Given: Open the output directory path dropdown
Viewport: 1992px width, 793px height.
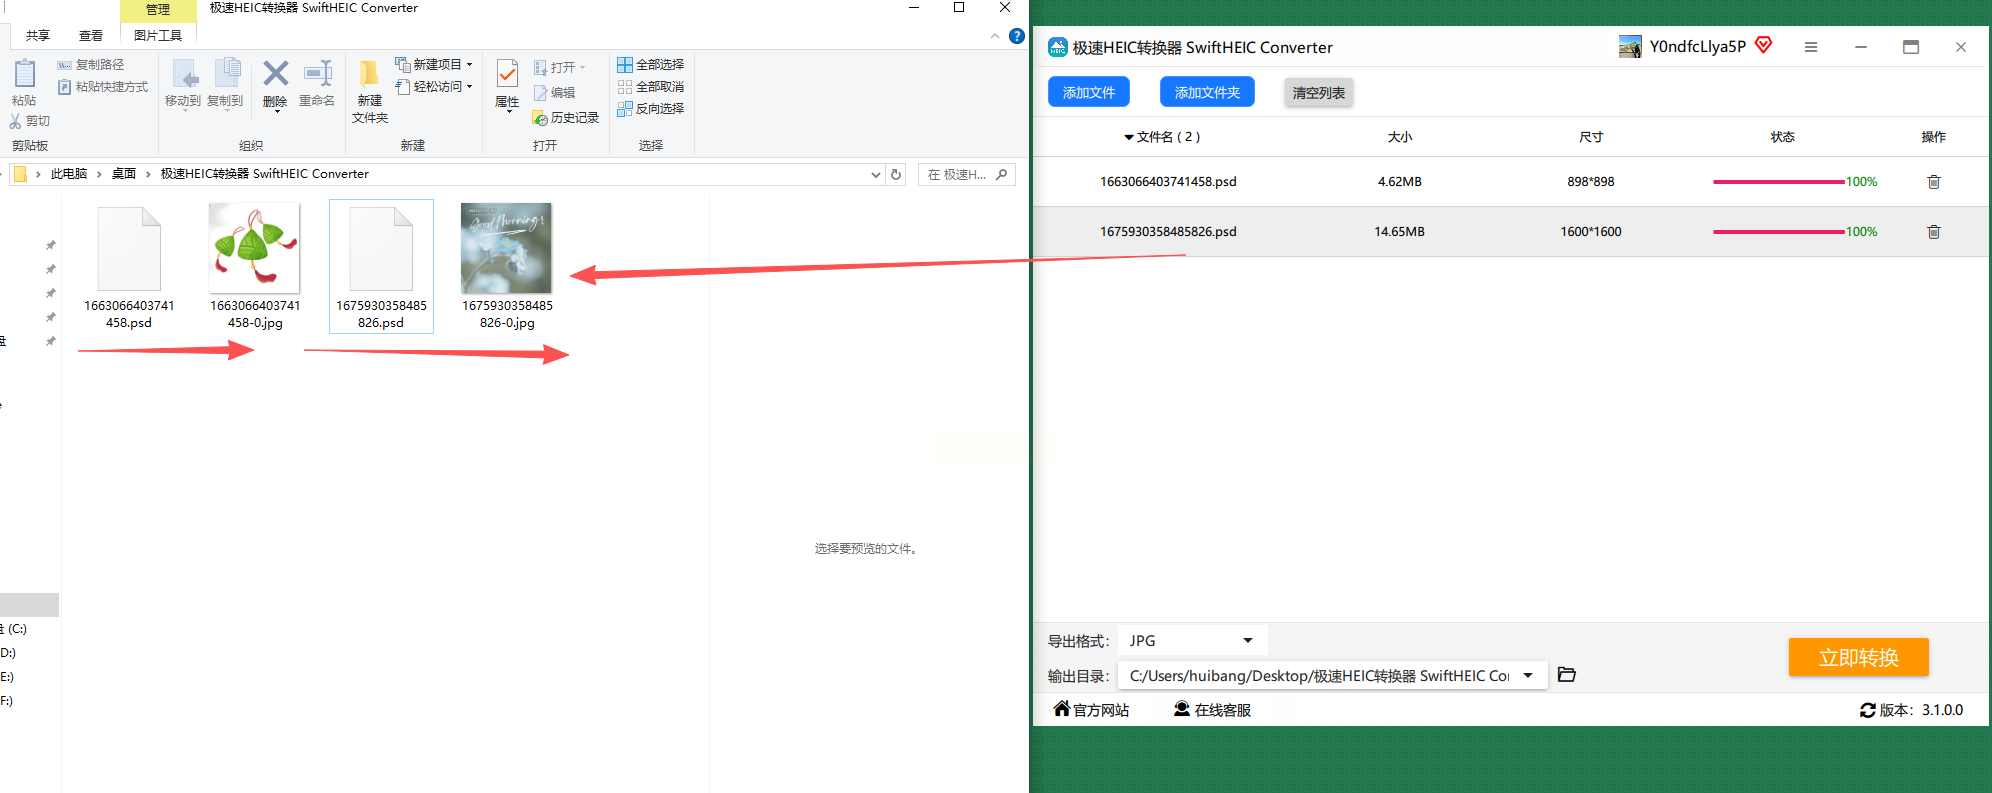Looking at the screenshot, I should coord(1528,676).
